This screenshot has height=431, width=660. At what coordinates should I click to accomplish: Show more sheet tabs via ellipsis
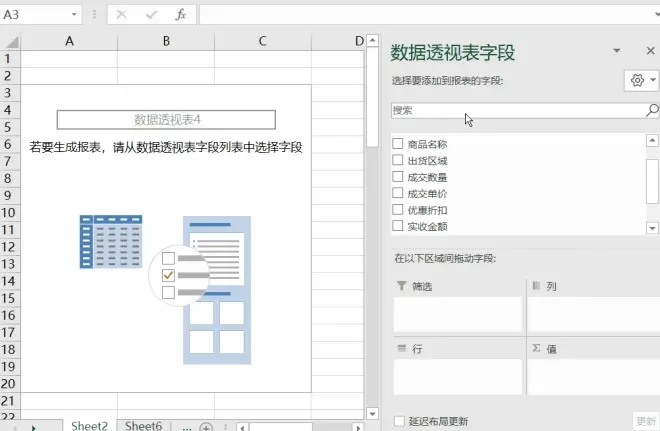(187, 427)
